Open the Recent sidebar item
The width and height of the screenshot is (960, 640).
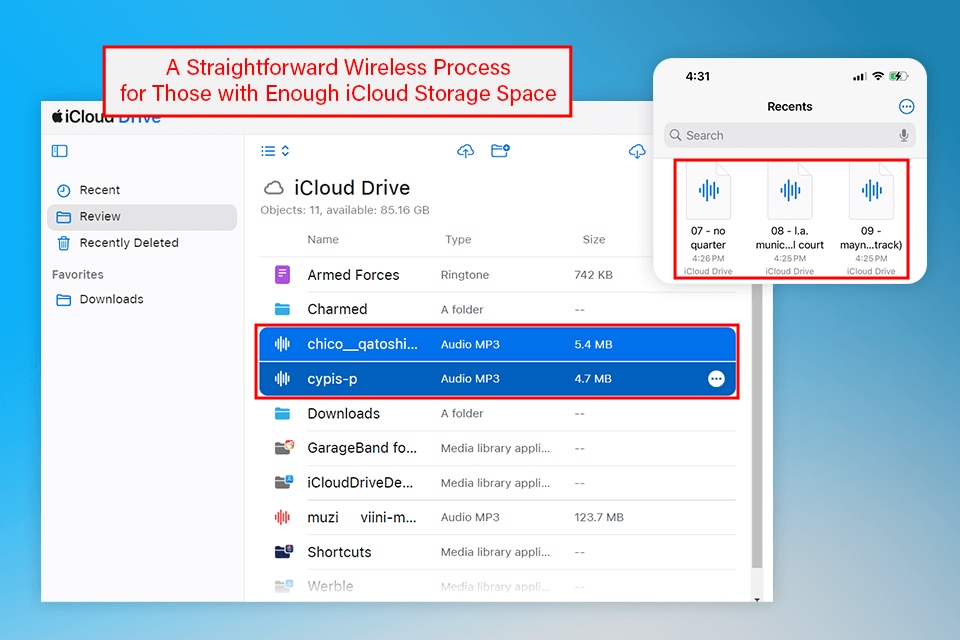(142, 190)
